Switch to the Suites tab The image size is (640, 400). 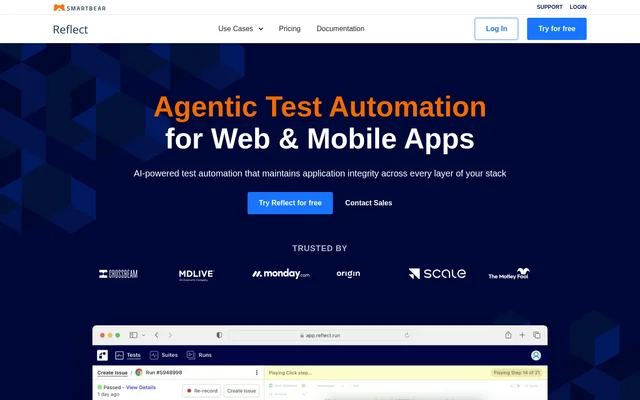pos(164,355)
